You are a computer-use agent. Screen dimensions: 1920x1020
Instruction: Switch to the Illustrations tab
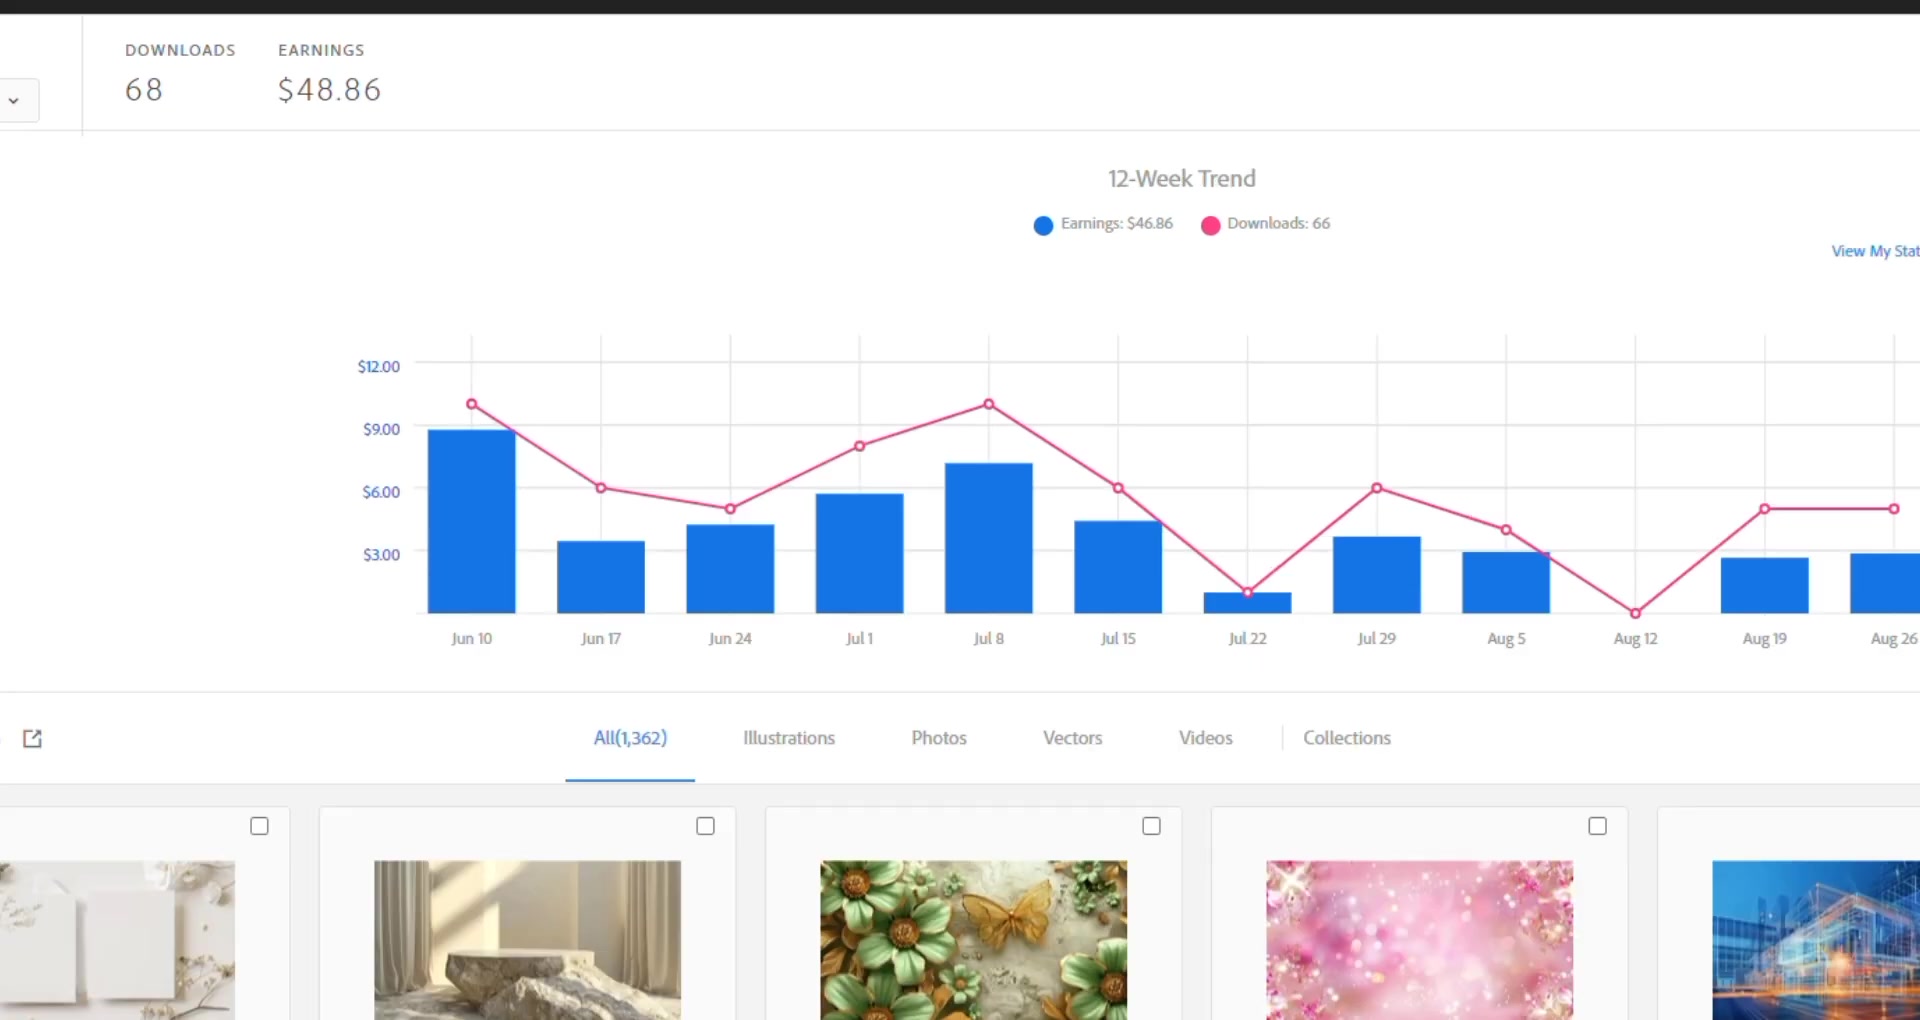click(x=788, y=738)
